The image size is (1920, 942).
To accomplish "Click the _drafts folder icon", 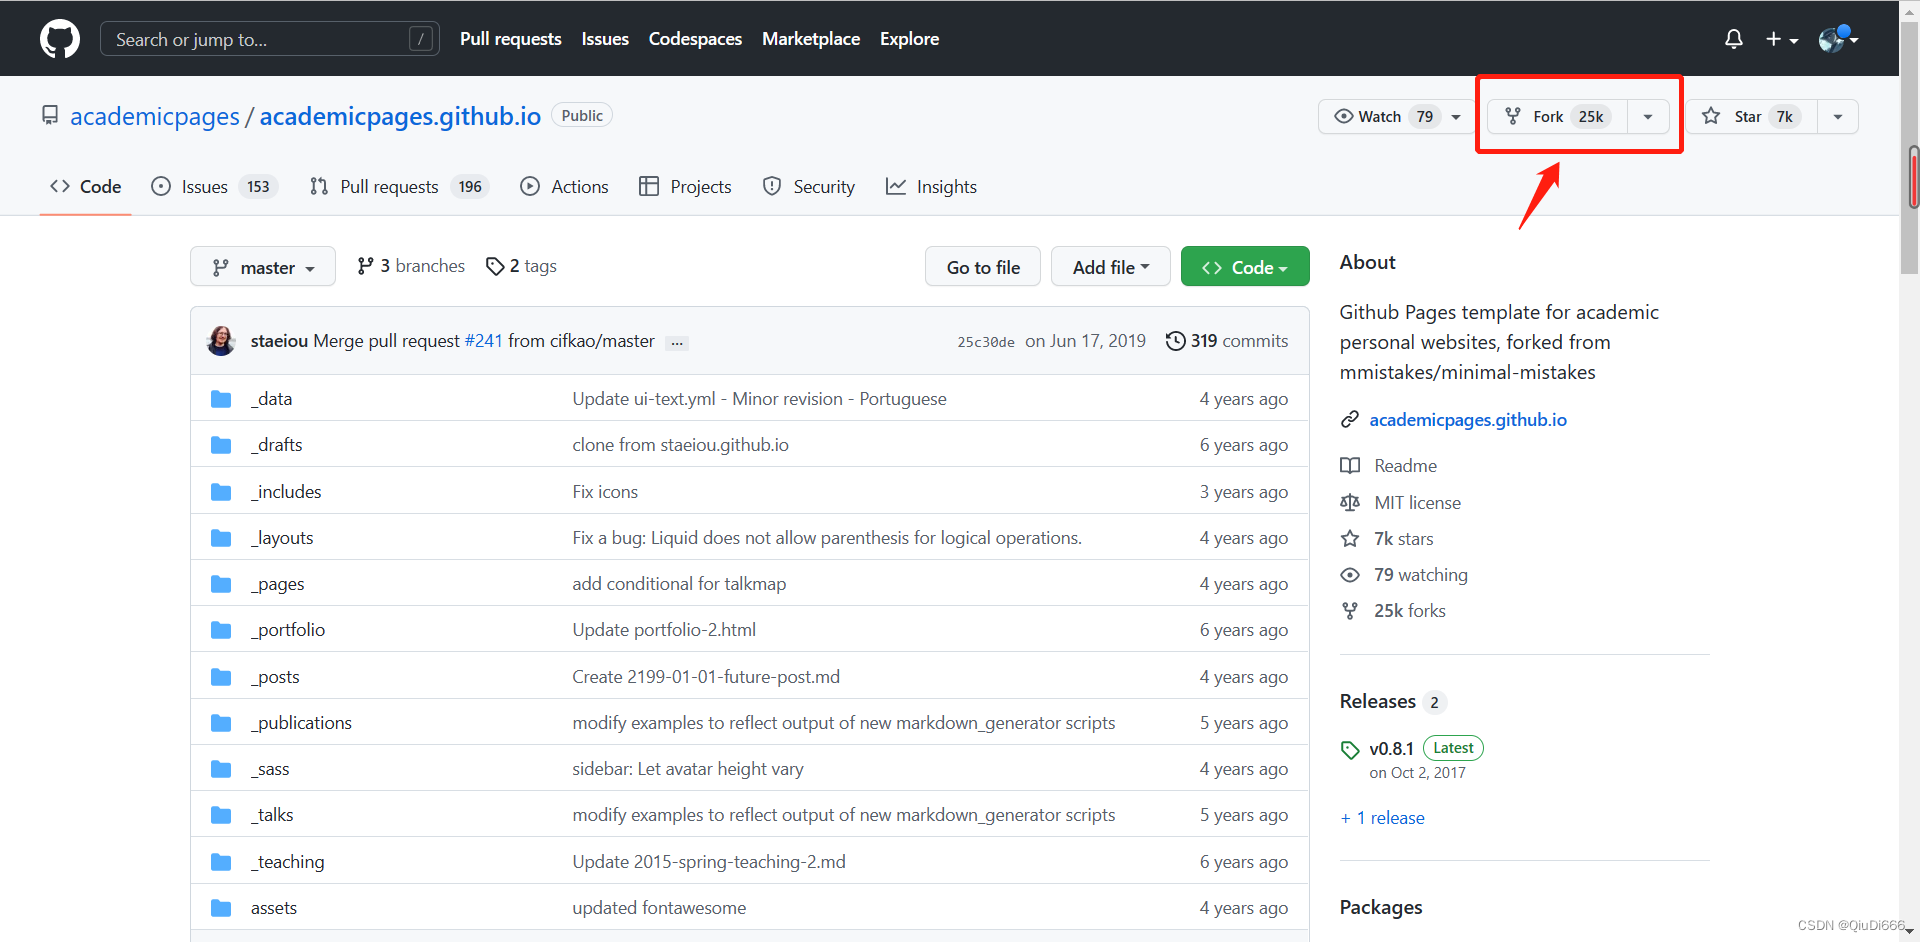I will tap(221, 445).
